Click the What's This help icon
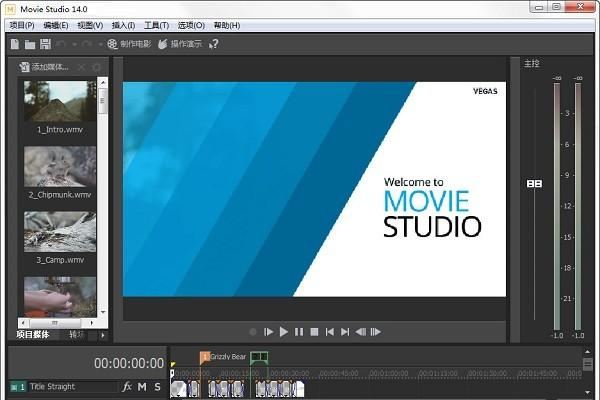 (213, 44)
